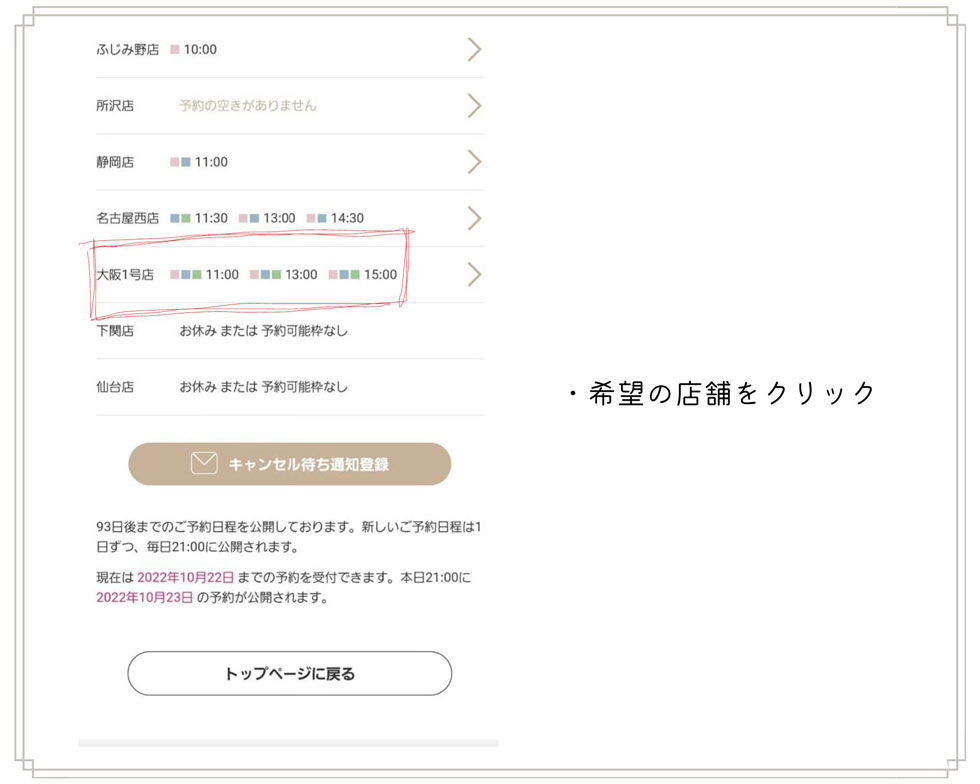Click the chevron beside 静岡店
This screenshot has width=980, height=784.
pyautogui.click(x=474, y=162)
